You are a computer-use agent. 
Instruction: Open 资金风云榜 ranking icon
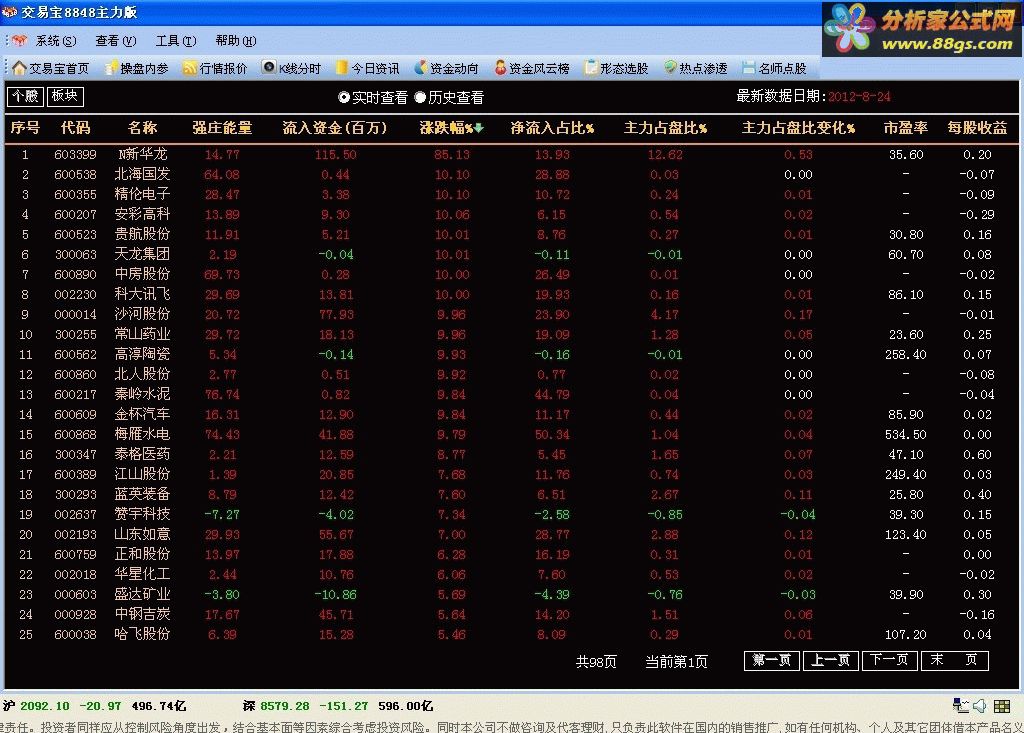click(500, 67)
